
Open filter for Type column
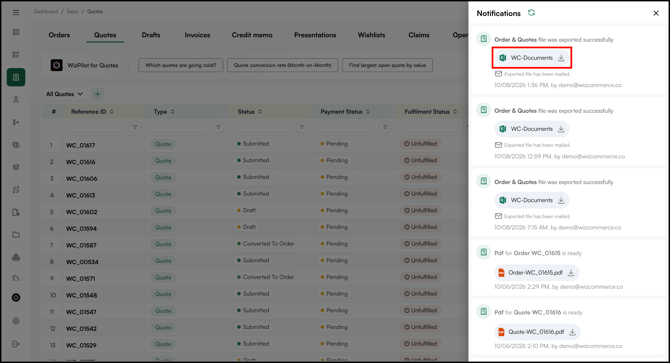pos(218,127)
